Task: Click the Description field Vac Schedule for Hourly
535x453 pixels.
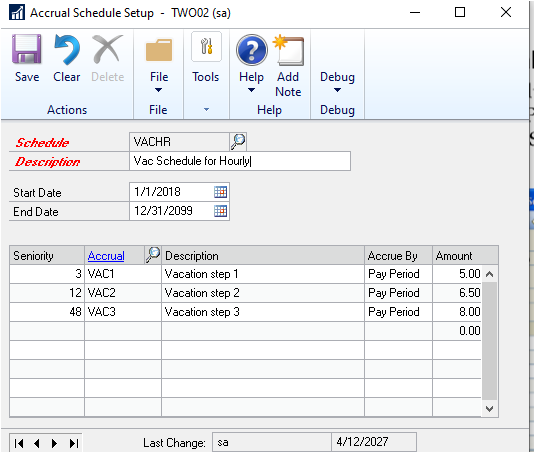Action: (240, 161)
